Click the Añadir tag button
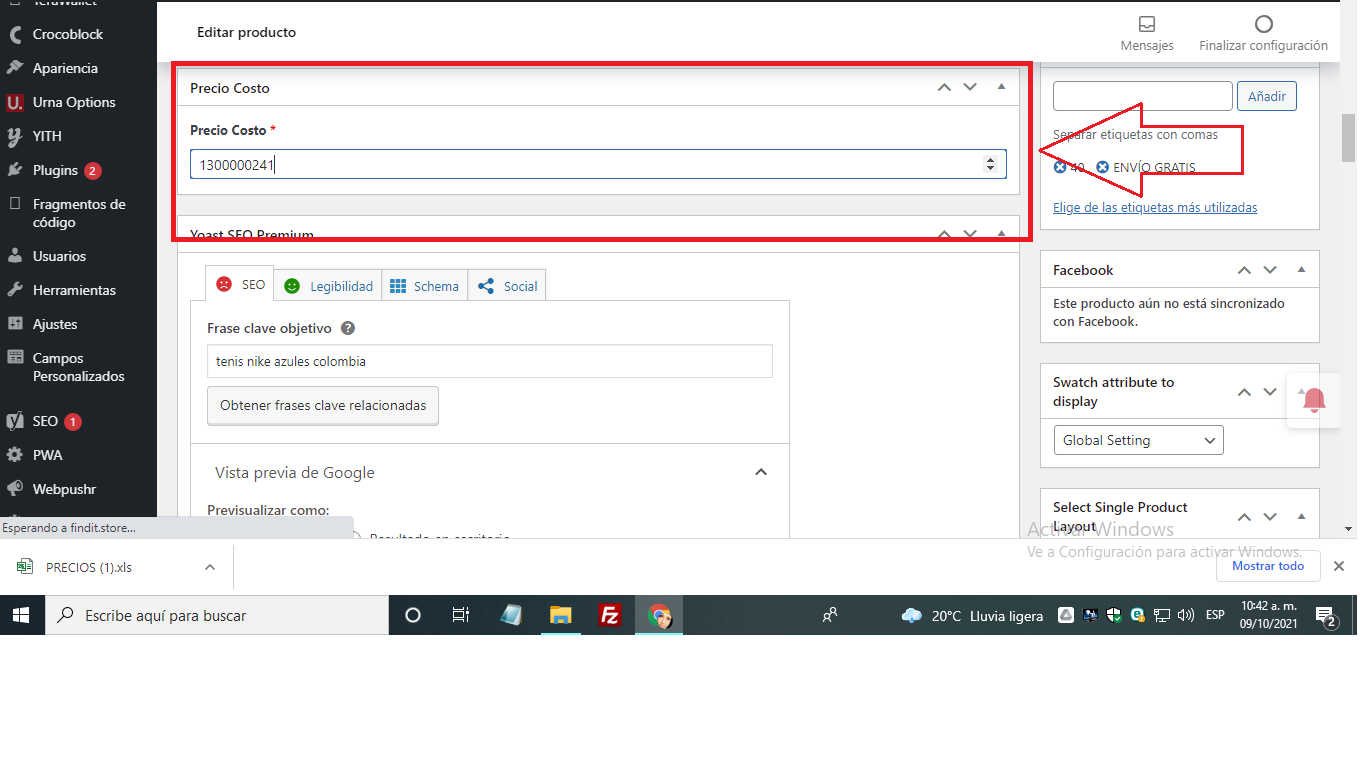Viewport: 1360px width, 768px height. [x=1267, y=96]
